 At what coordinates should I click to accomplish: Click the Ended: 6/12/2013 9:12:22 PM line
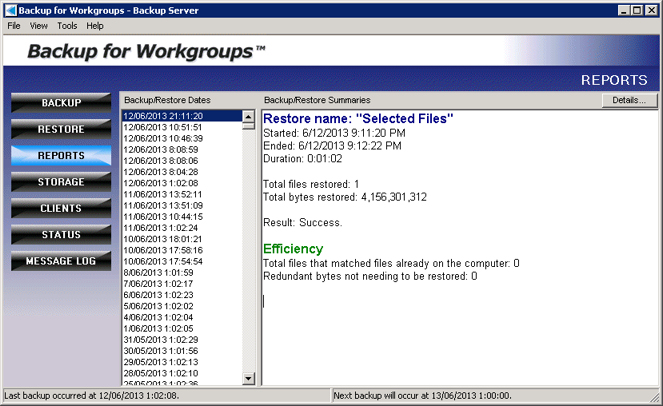(x=332, y=146)
